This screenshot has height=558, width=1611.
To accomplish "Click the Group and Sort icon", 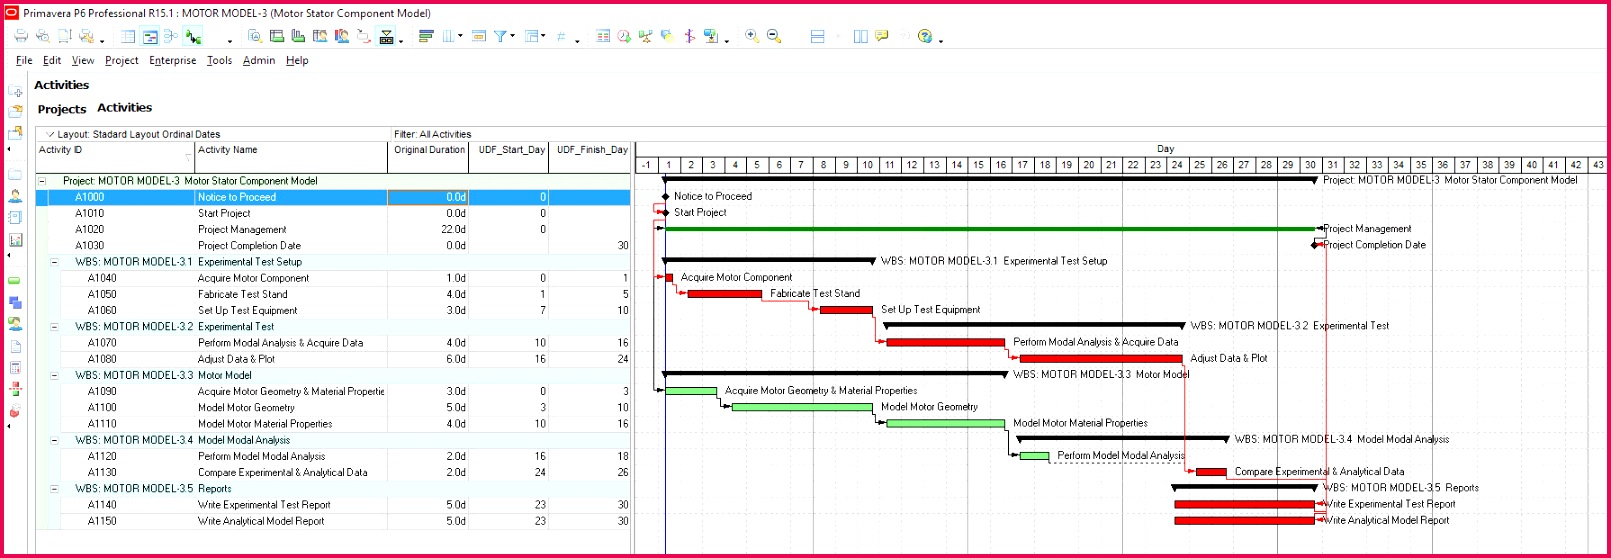I will pyautogui.click(x=532, y=36).
